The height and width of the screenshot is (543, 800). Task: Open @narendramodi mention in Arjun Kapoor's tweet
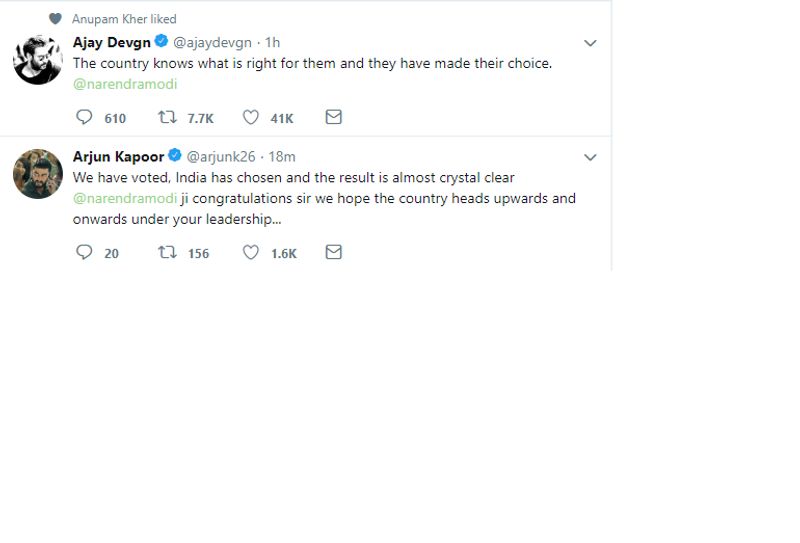pos(125,198)
